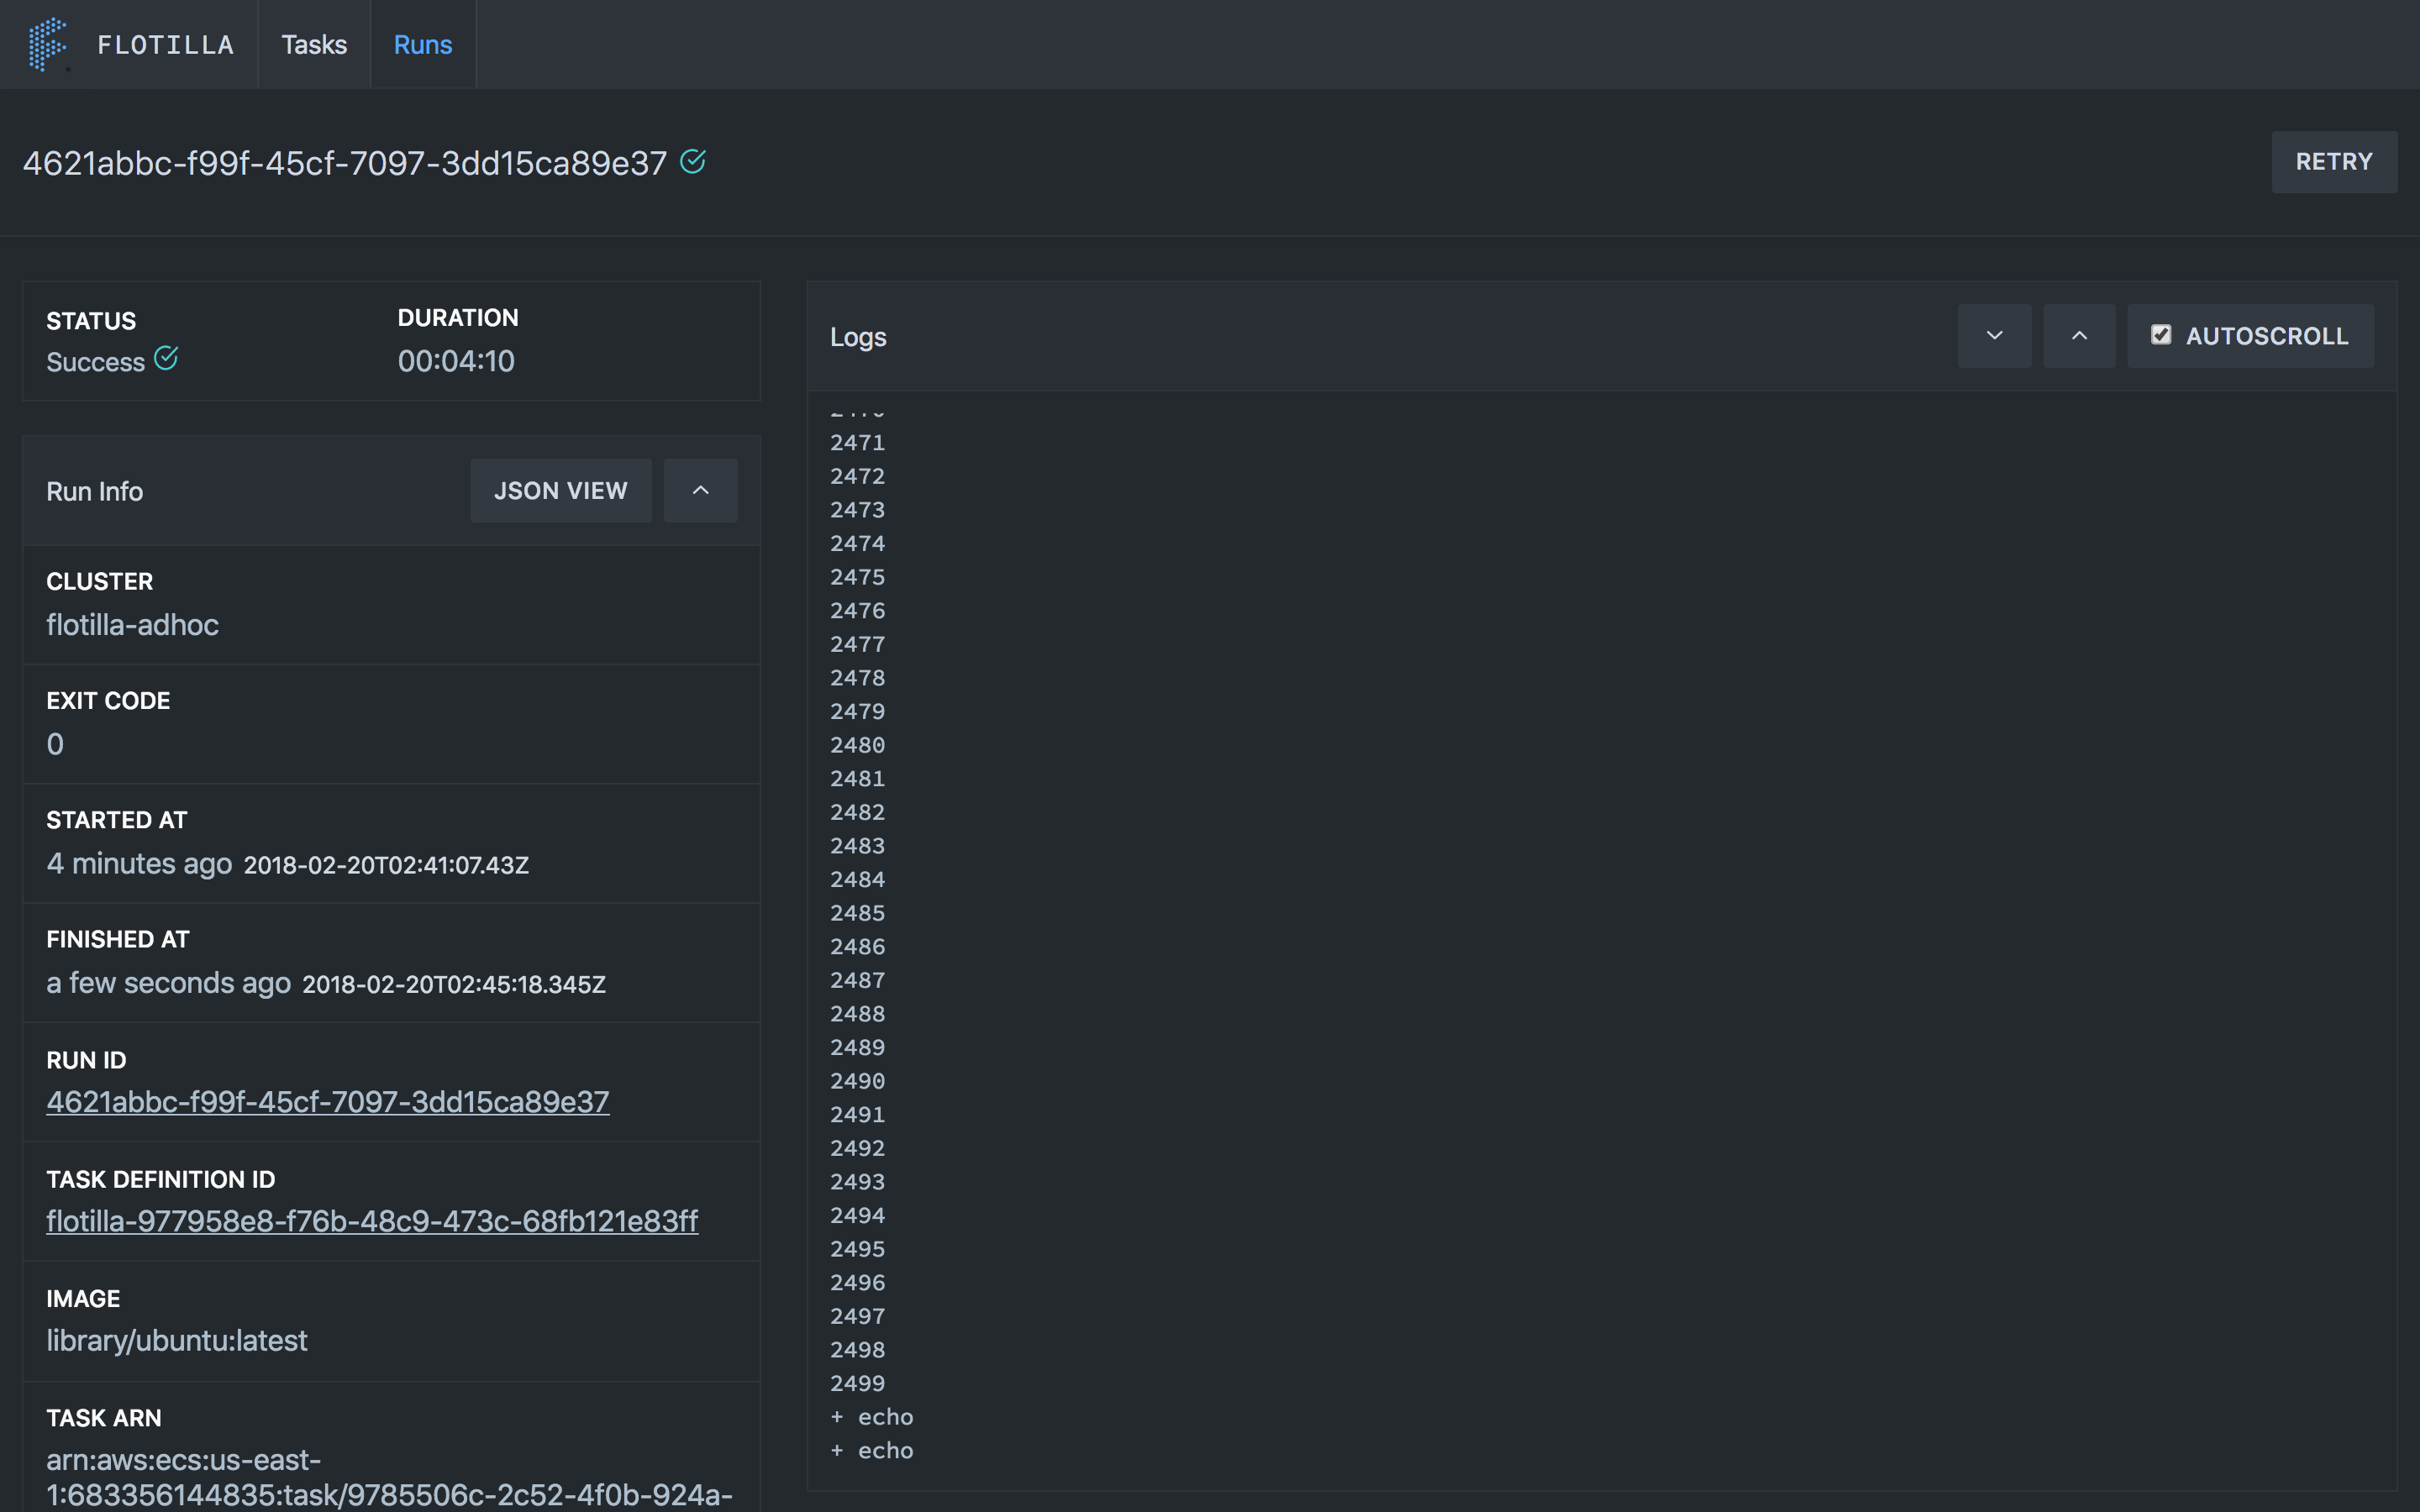Open the JSON VIEW of run info
Screen dimensions: 2420x1512
(x=561, y=491)
